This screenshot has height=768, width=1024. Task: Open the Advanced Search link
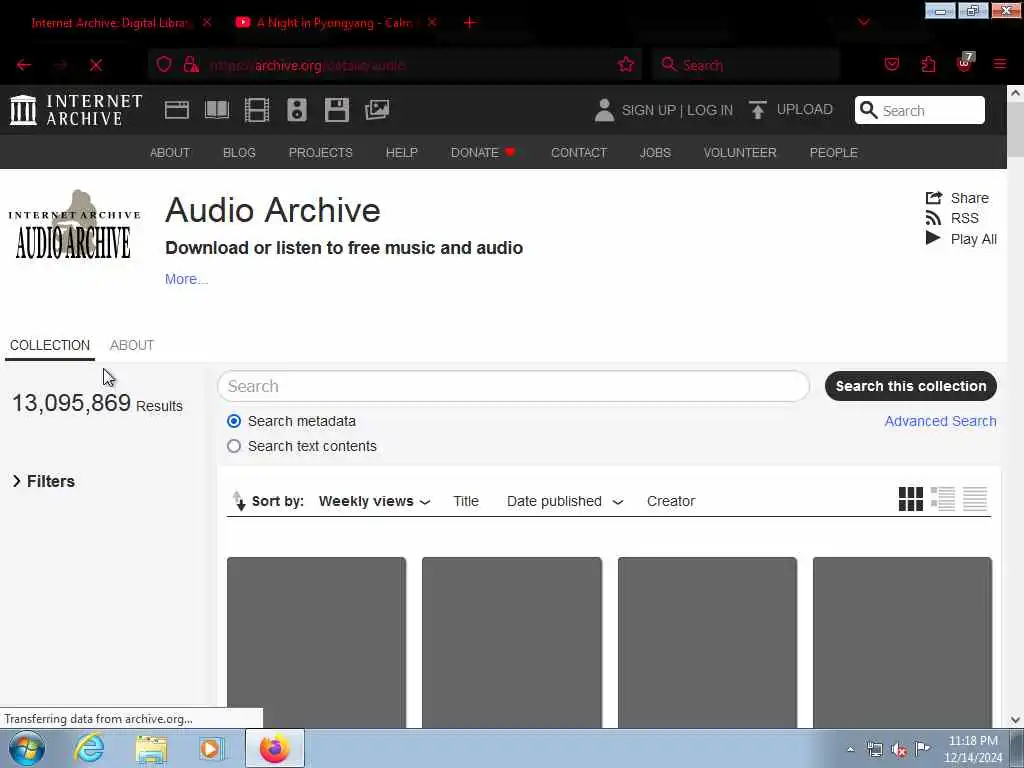point(940,421)
